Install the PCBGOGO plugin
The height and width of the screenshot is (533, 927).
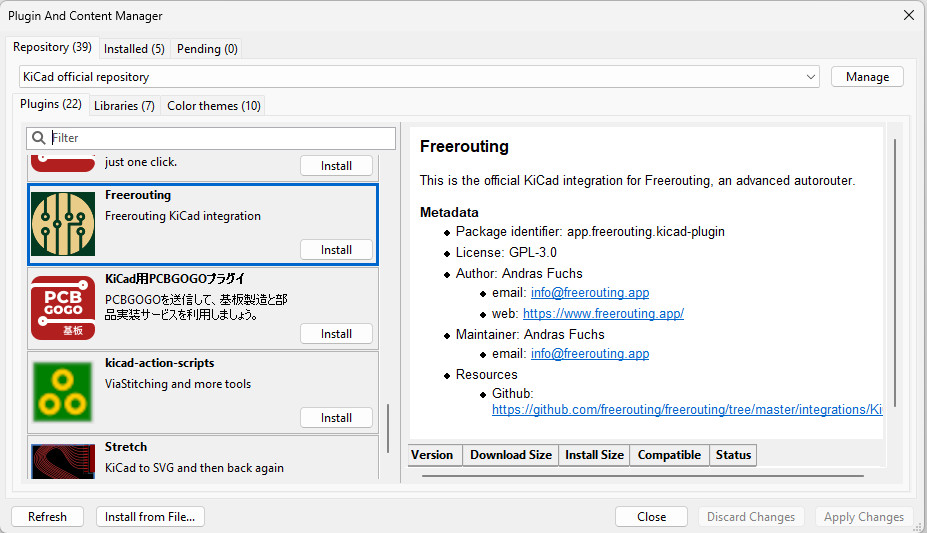pos(336,334)
